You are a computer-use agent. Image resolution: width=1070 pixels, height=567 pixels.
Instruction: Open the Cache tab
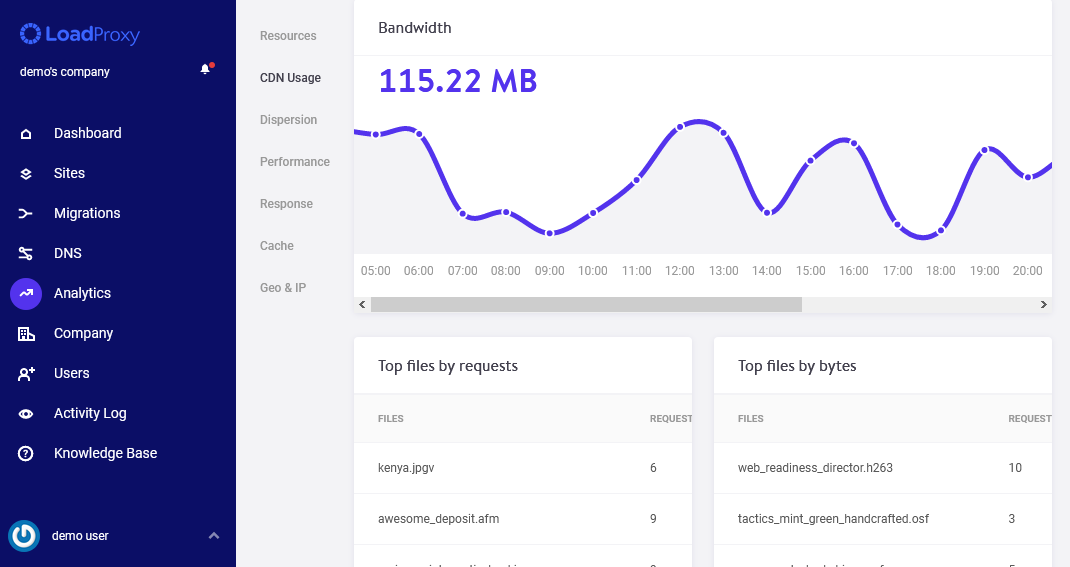[276, 246]
